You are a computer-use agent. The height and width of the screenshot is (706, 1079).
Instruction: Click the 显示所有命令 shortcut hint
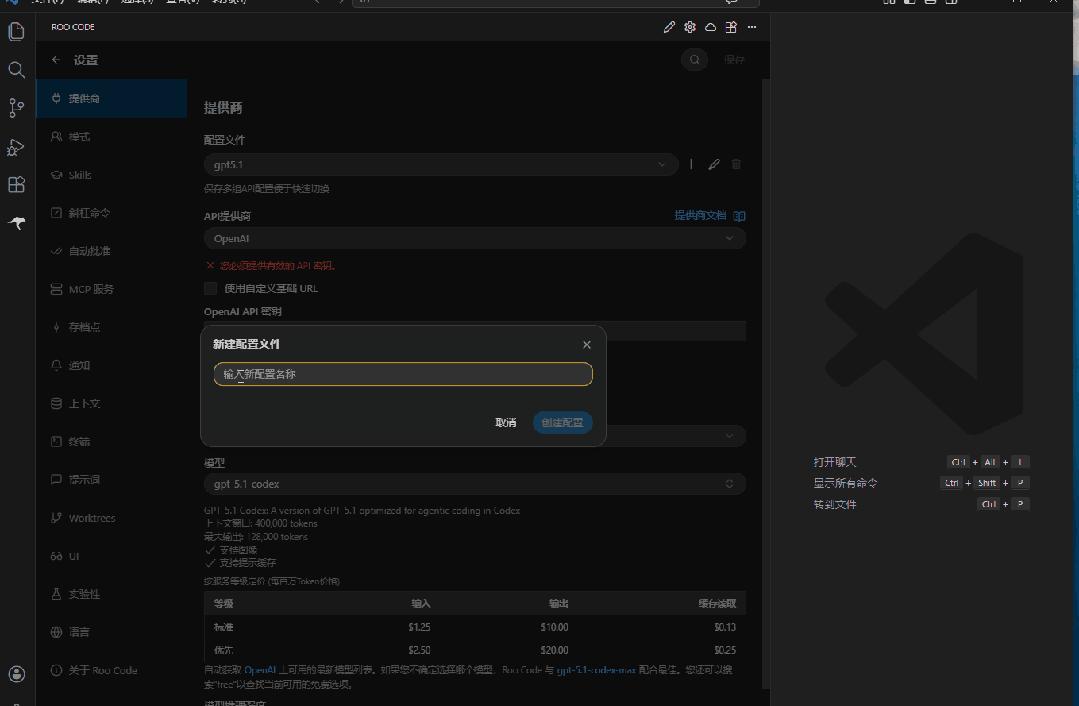pos(845,483)
